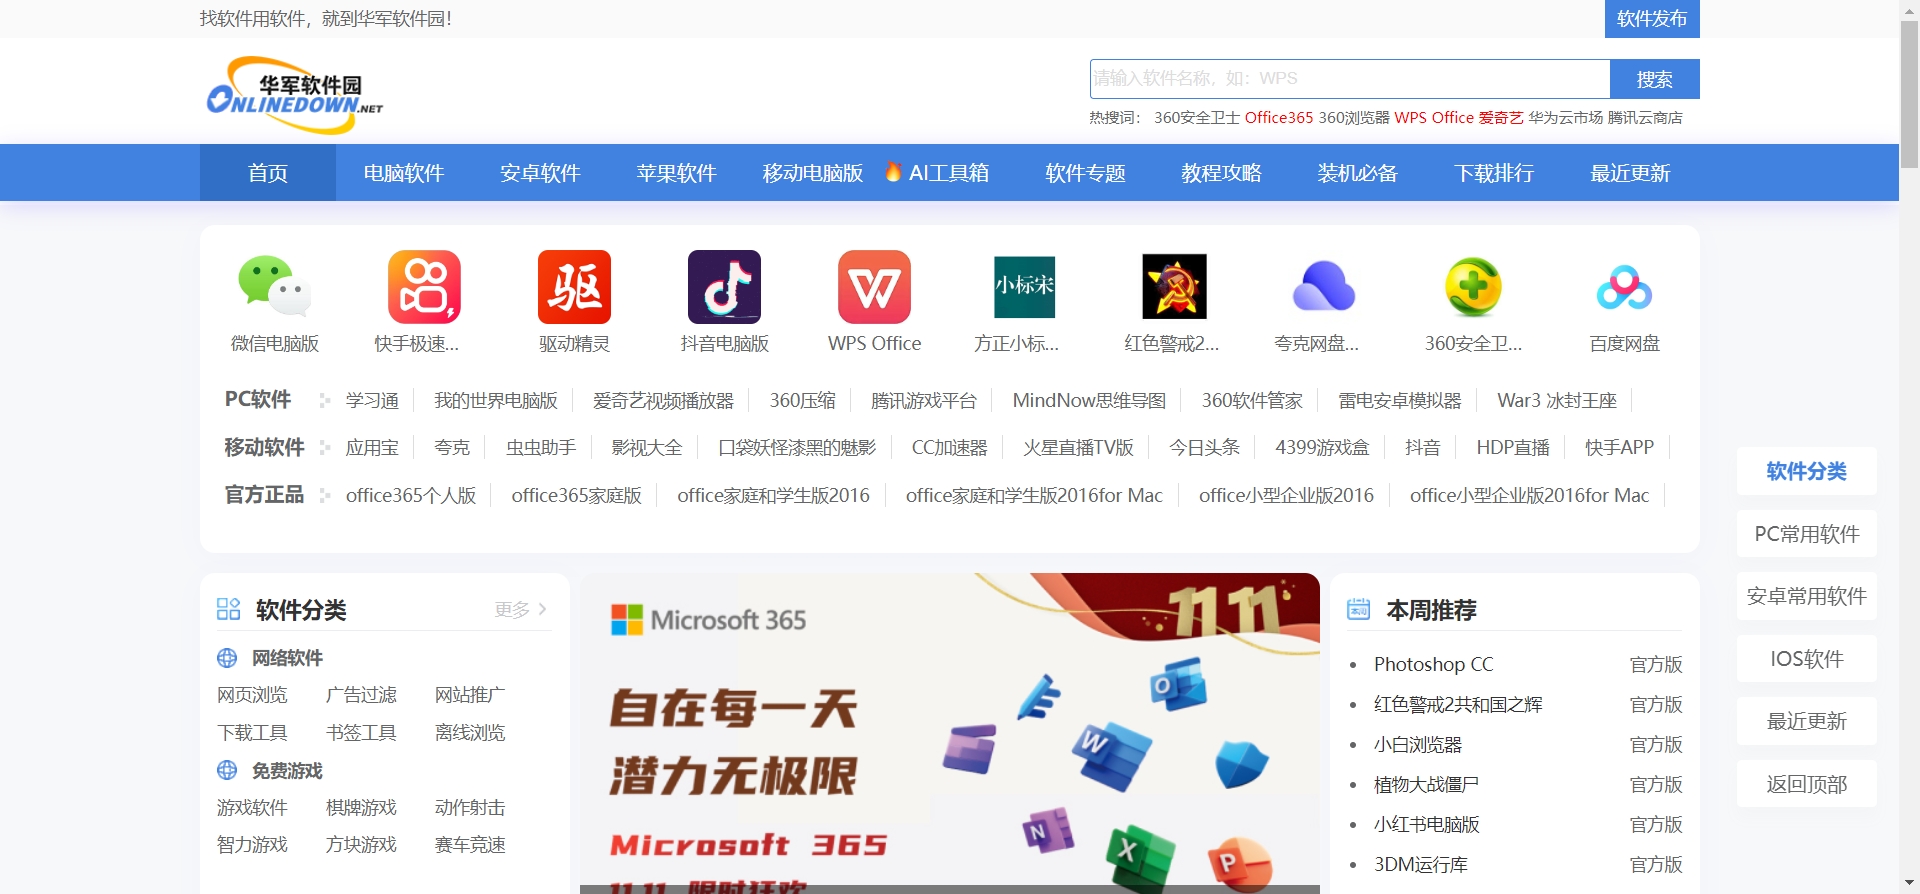
Task: Open the 安卓软件 nav item
Action: tap(540, 173)
